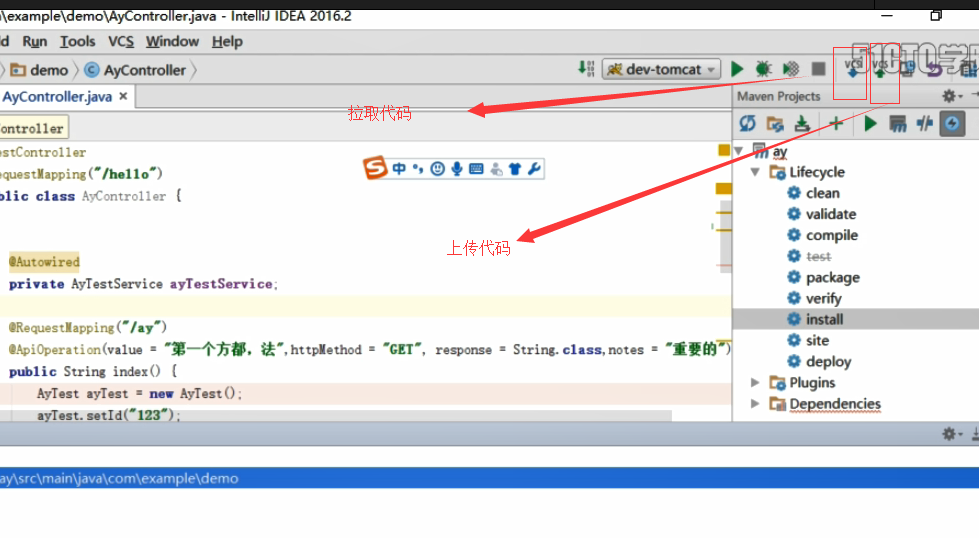Viewport: 979px width, 538px height.
Task: Revert changes with purple undo arrow
Action: point(934,70)
